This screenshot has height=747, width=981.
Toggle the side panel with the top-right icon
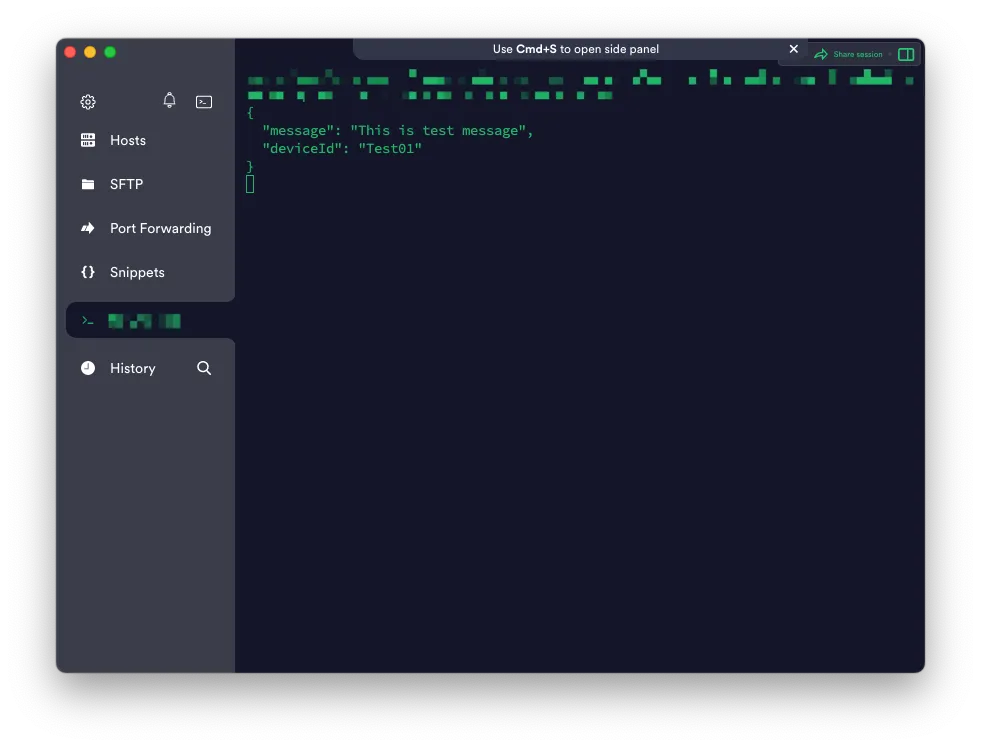click(906, 55)
